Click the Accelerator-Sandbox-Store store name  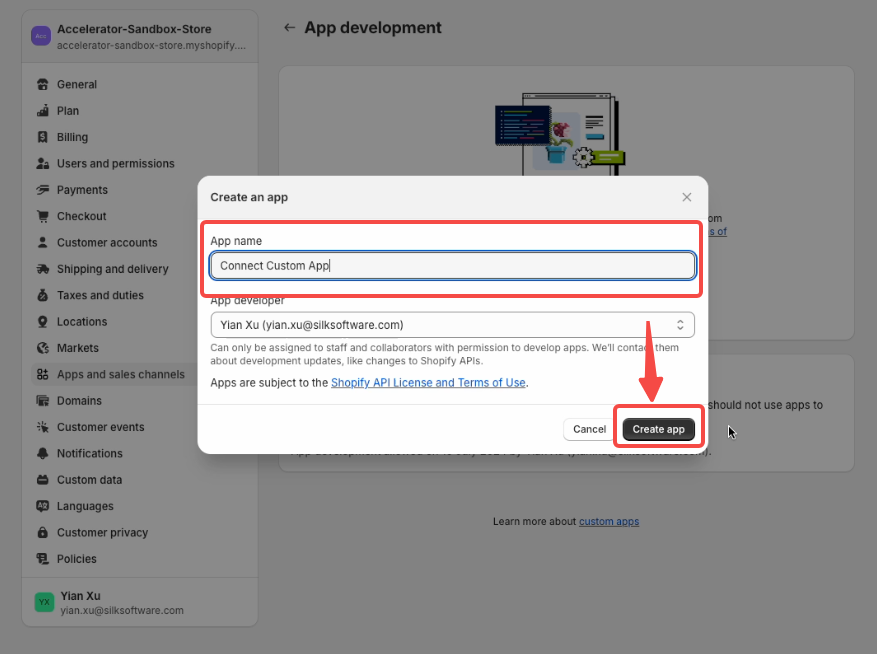(x=134, y=29)
